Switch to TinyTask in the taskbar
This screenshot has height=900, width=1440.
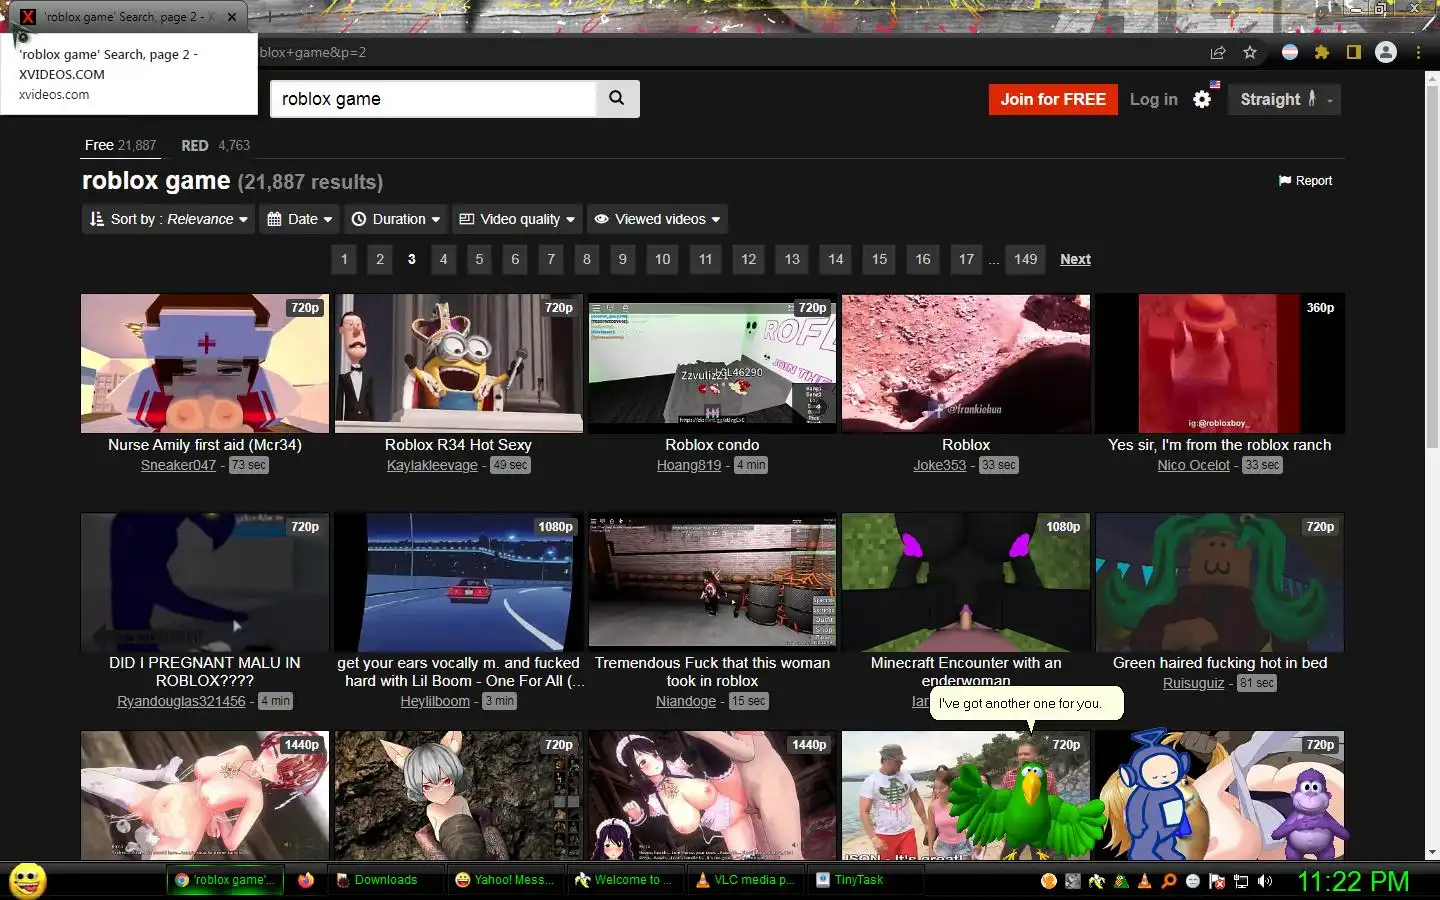(x=865, y=880)
